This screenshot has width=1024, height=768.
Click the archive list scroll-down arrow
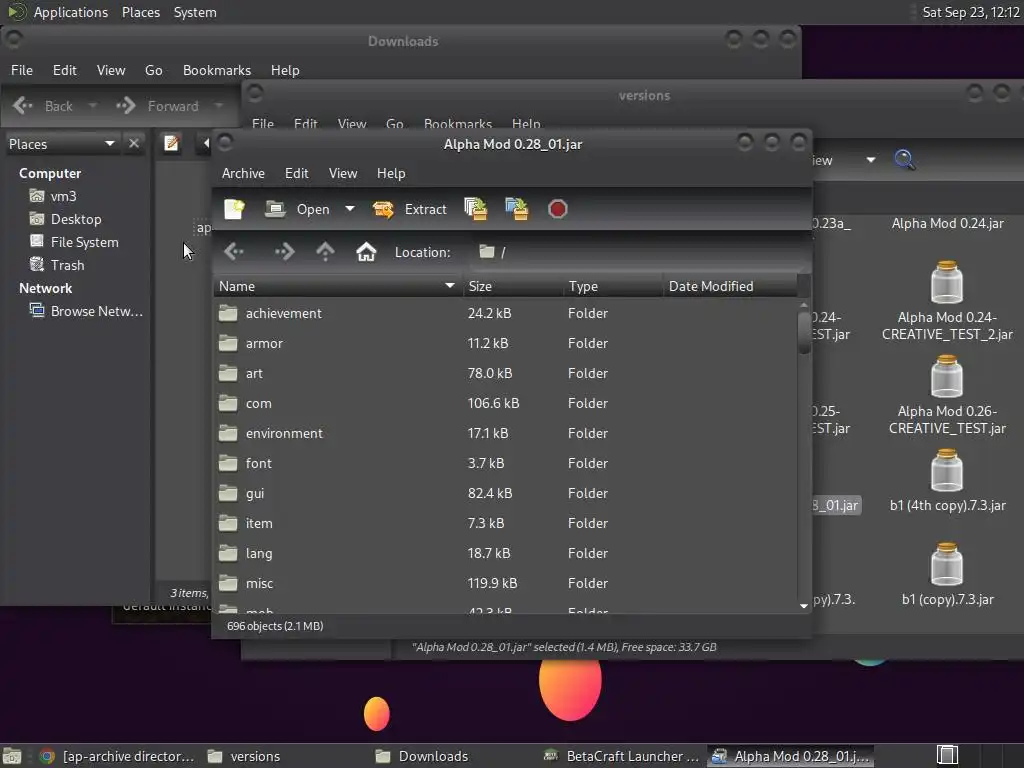[804, 606]
